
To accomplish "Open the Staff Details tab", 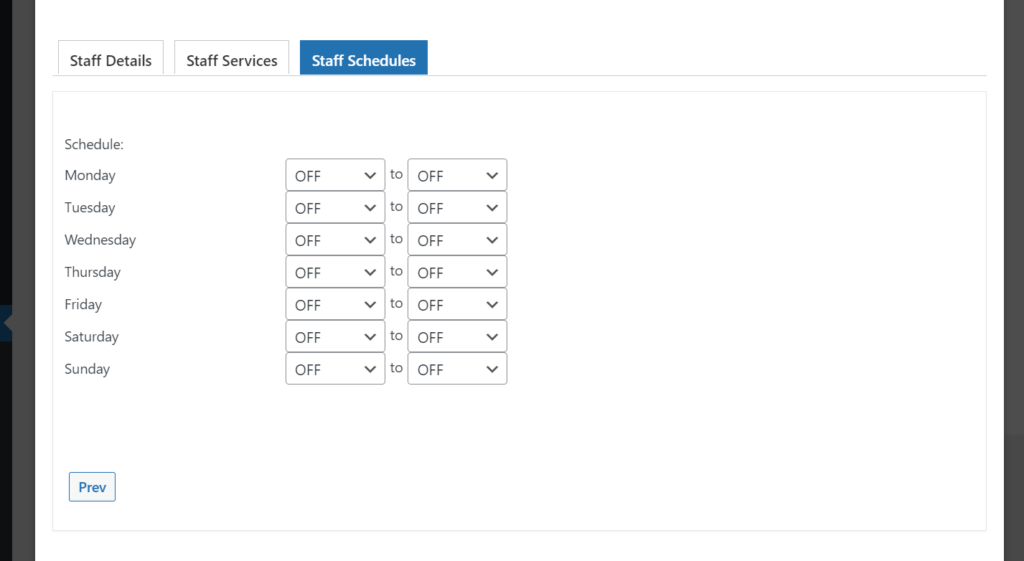I will point(111,58).
